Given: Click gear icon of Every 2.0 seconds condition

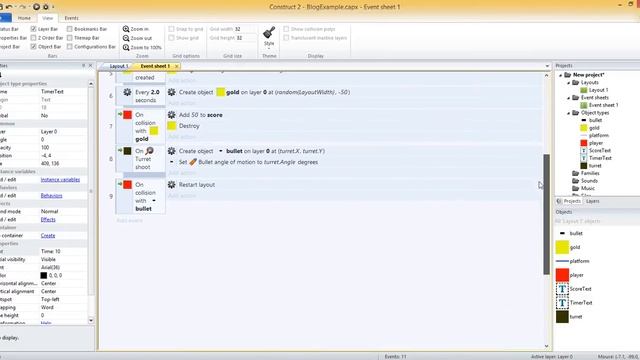Looking at the screenshot, I should [127, 92].
